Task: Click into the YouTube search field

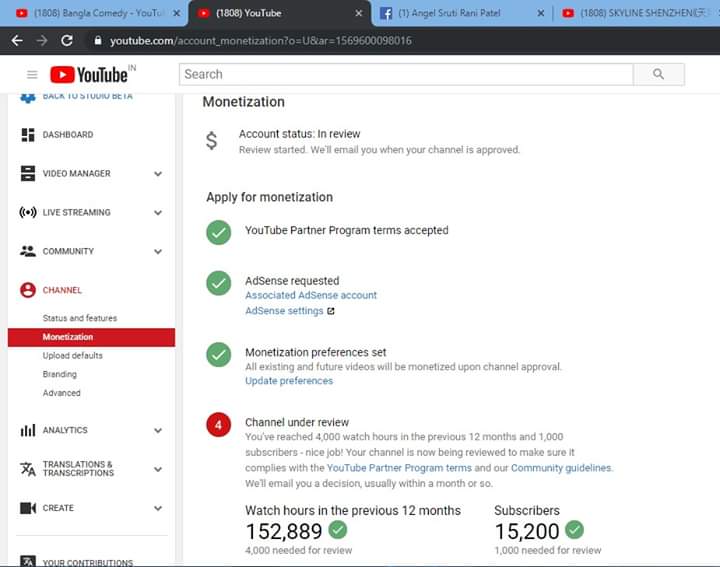Action: pos(406,74)
